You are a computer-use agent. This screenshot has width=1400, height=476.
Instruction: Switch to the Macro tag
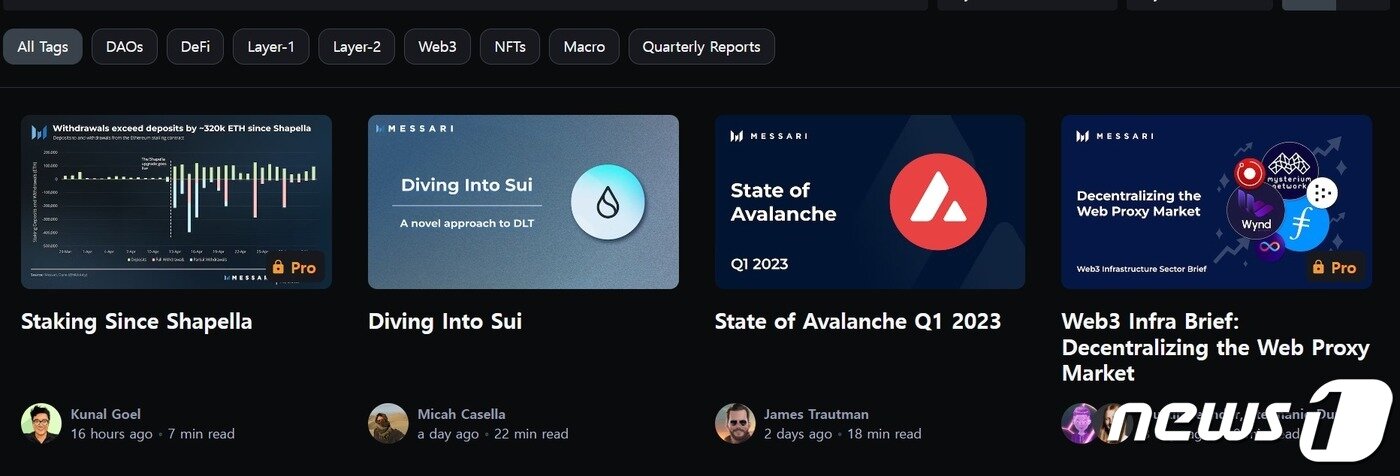(584, 47)
